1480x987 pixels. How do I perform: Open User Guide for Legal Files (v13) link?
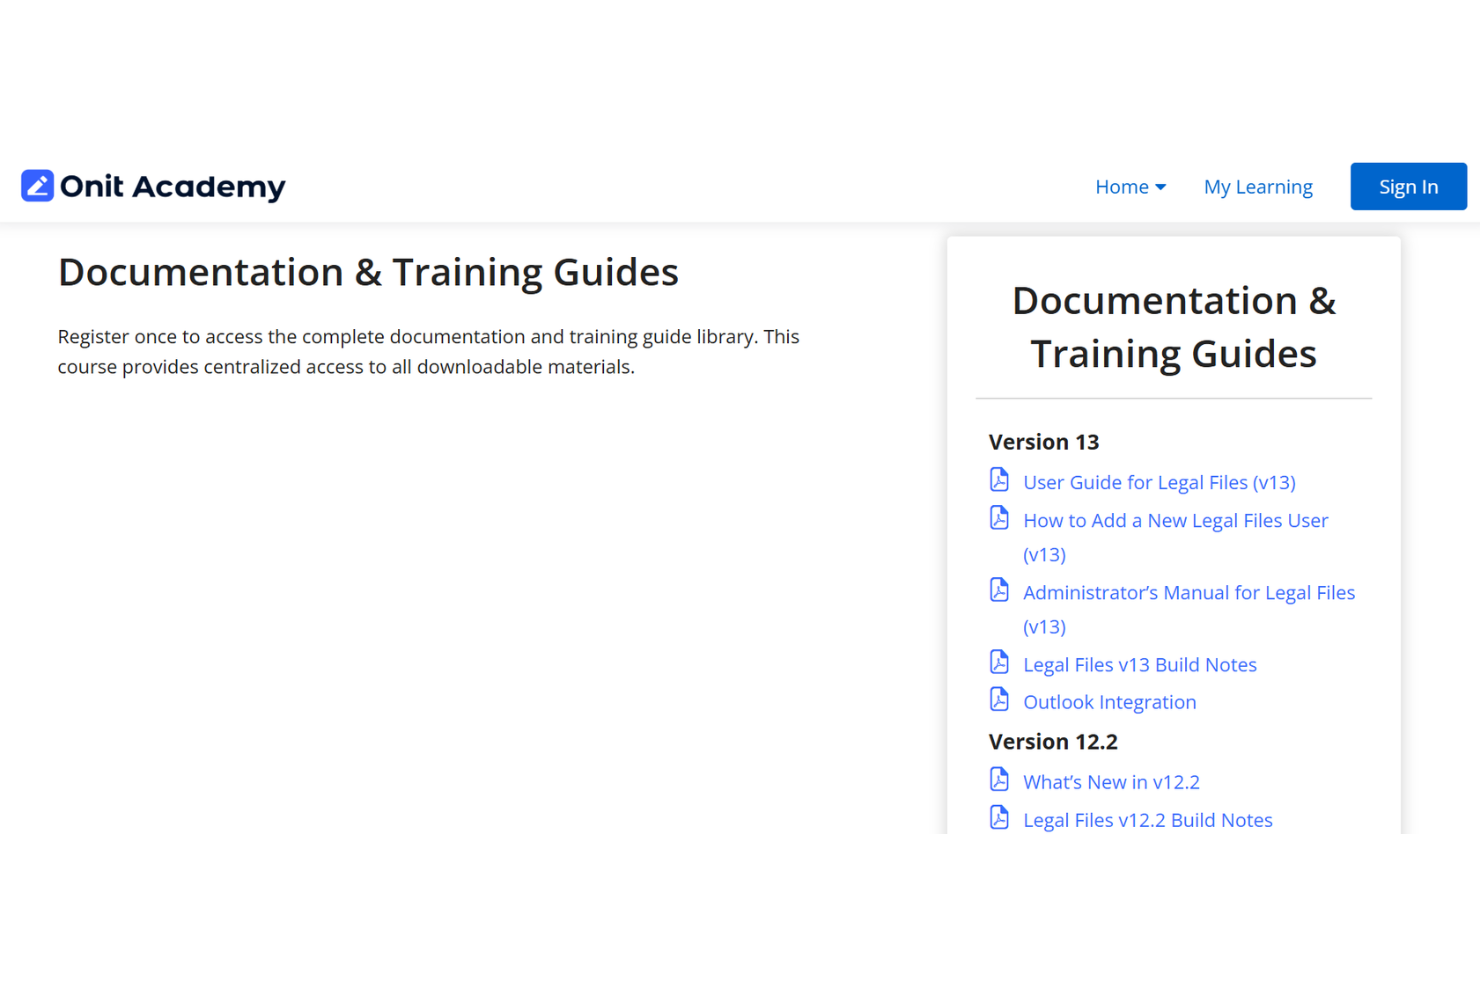1159,482
